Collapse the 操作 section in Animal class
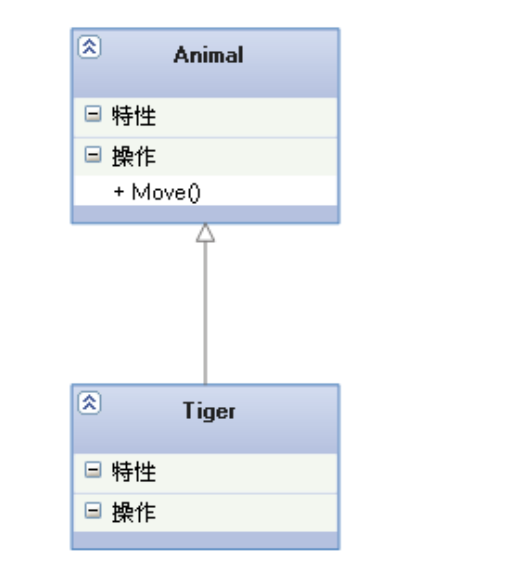Viewport: 516px width, 578px height. (x=93, y=154)
